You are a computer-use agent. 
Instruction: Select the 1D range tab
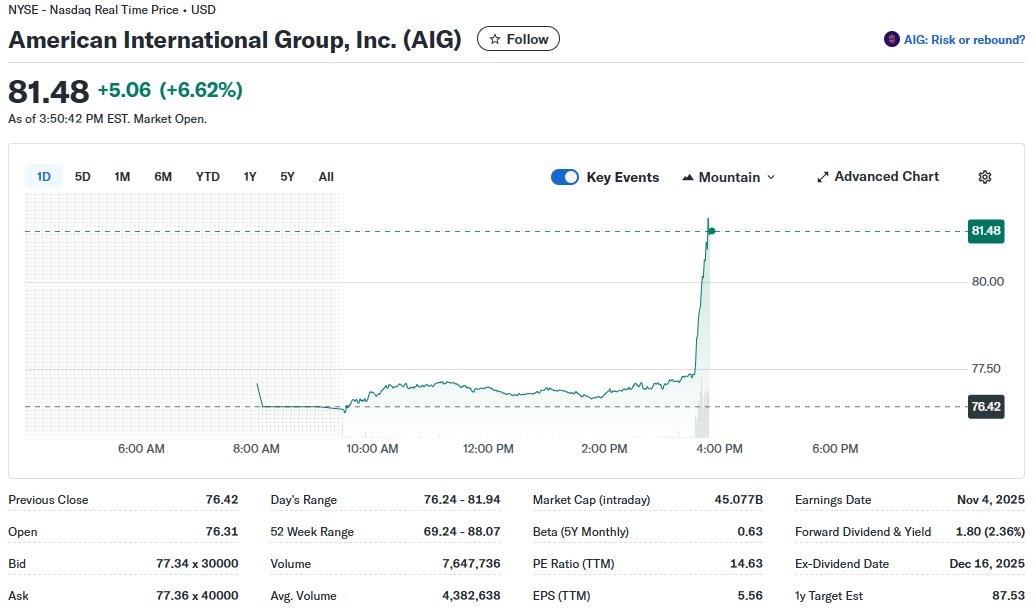click(44, 177)
